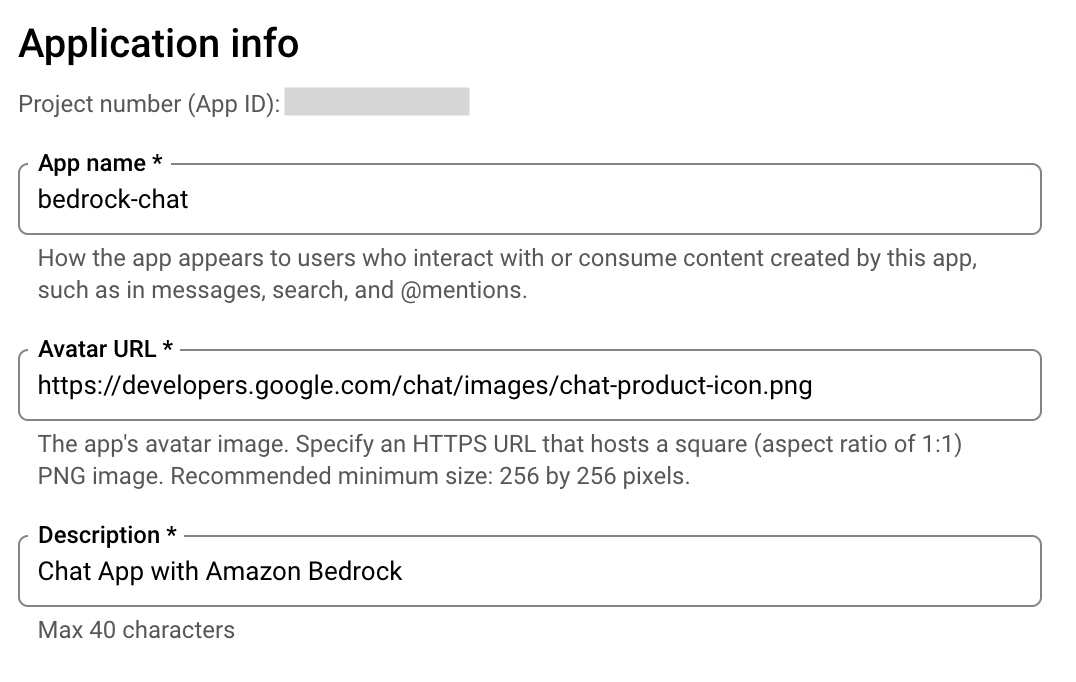Click the "Max 40 characters" hint
The width and height of the screenshot is (1076, 682).
coord(136,630)
